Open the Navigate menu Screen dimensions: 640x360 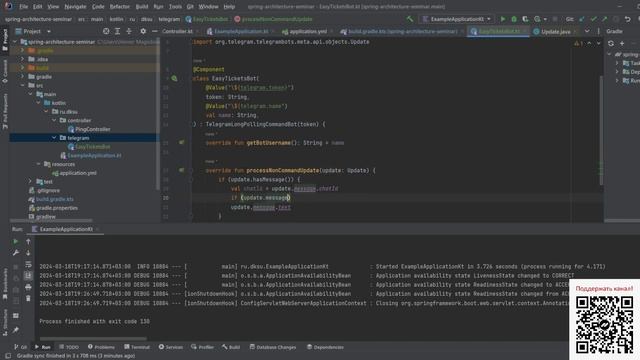(76, 7)
